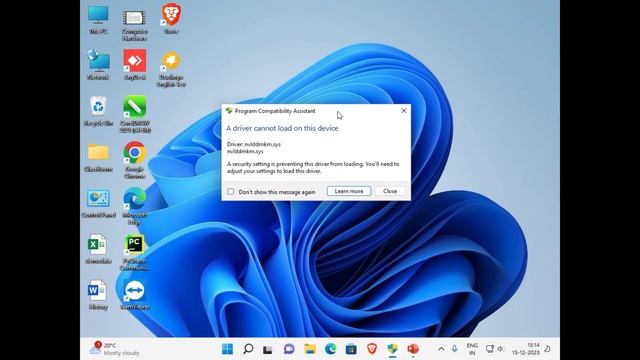This screenshot has height=360, width=640.
Task: Open the Control Panel desktop icon
Action: tap(98, 203)
